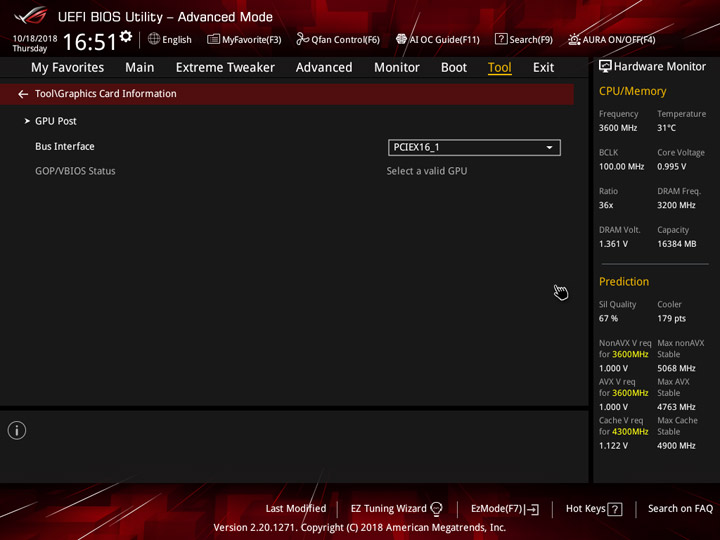Click Sil Quality value 67 %

[x=608, y=319]
